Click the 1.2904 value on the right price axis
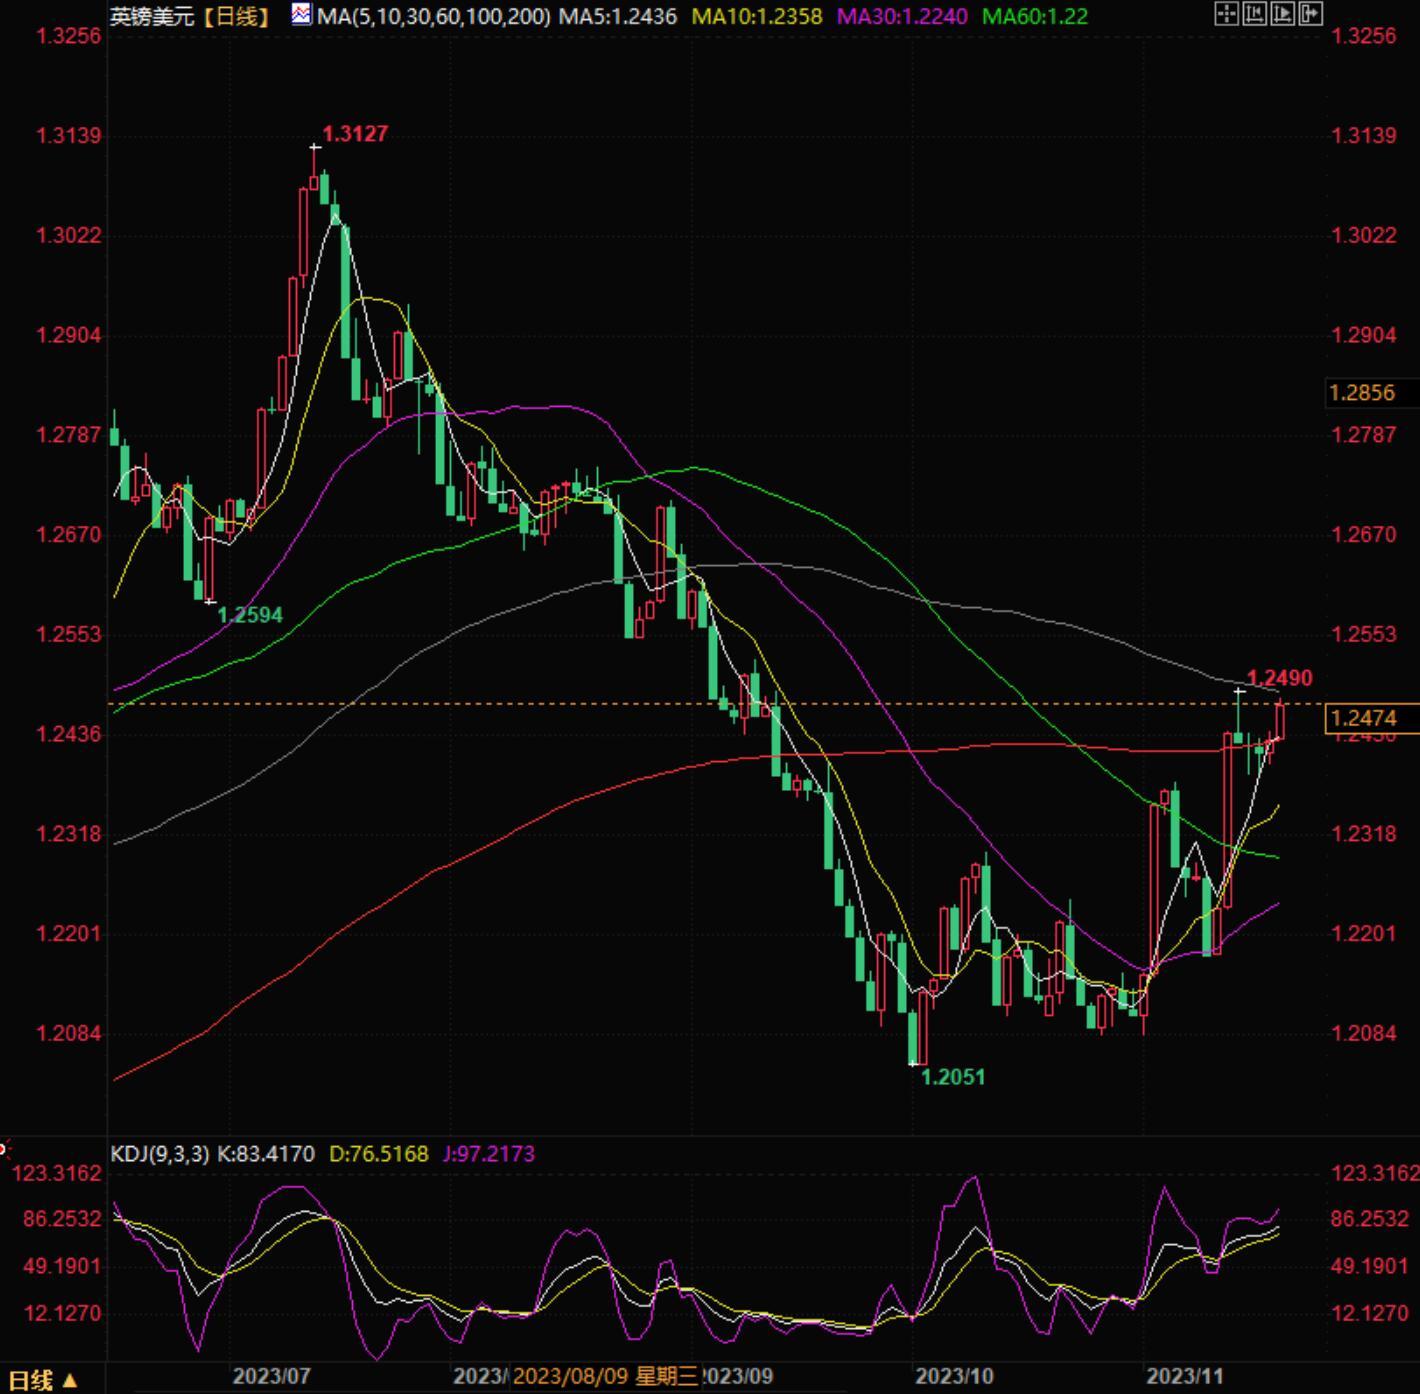The width and height of the screenshot is (1420, 1394). point(1365,335)
